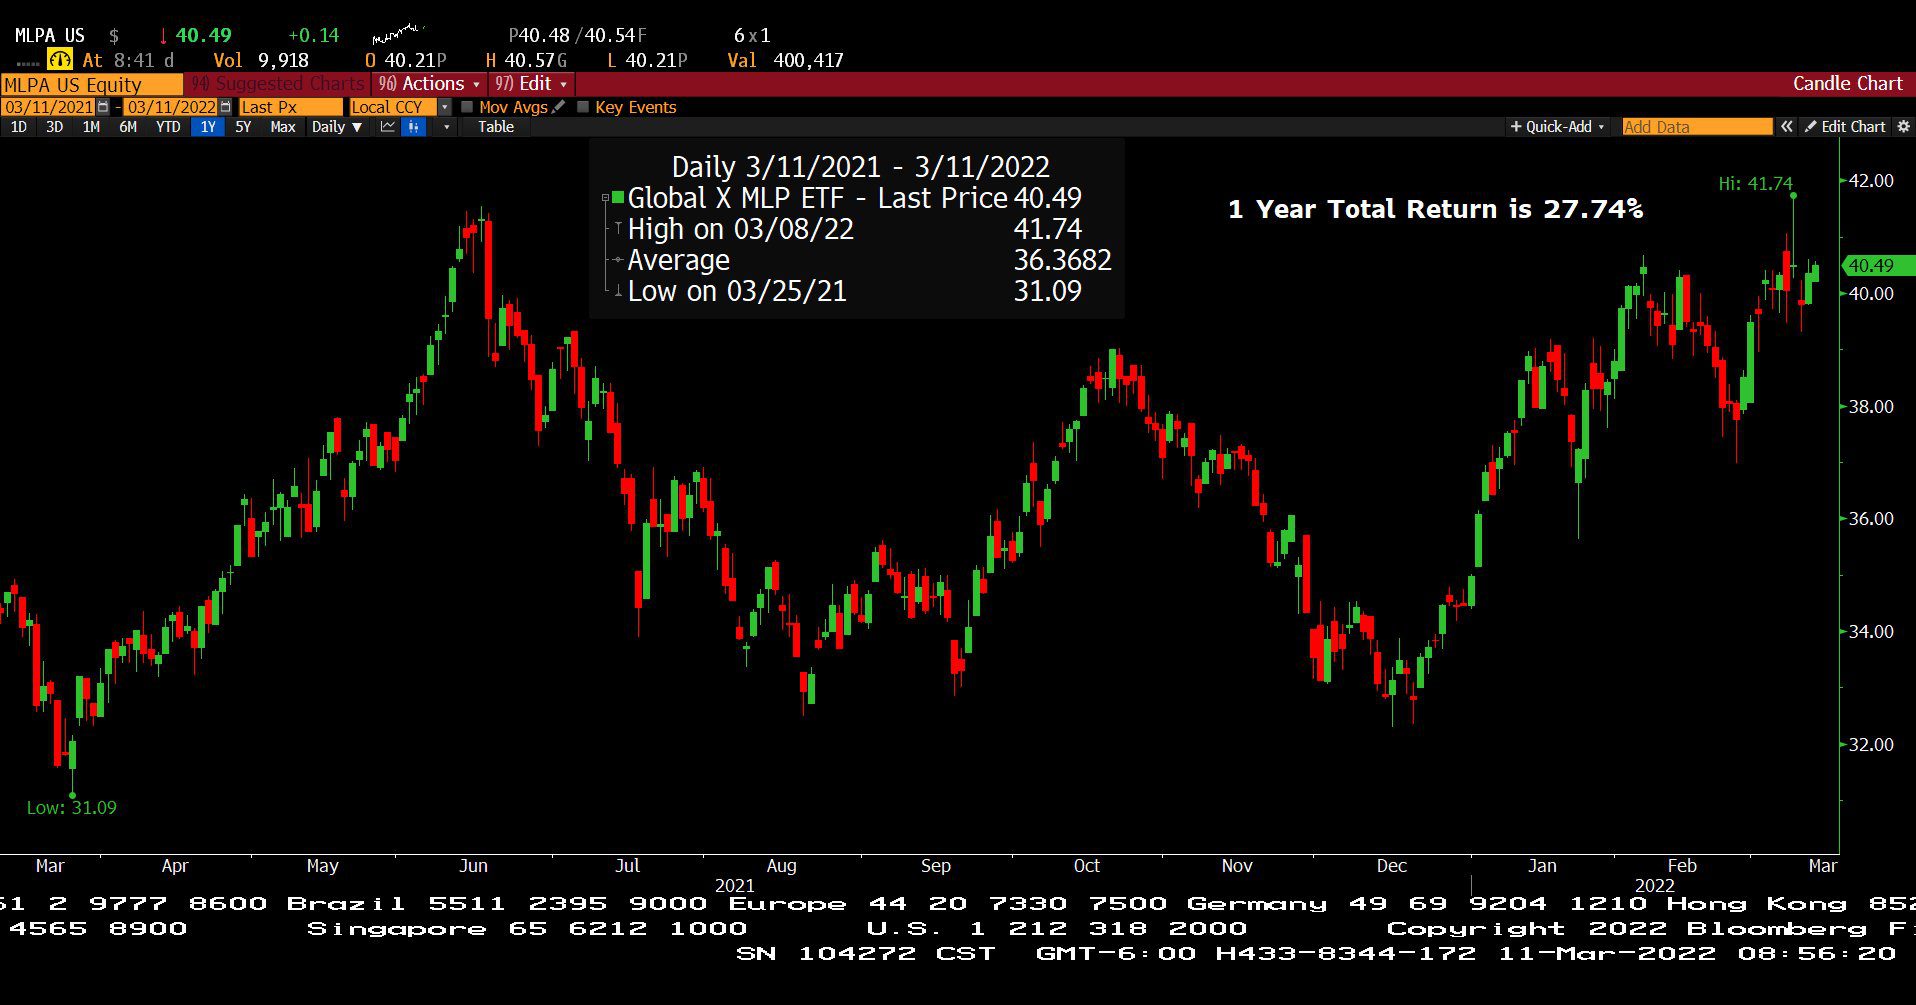Open the 97) Edit menu

531,84
